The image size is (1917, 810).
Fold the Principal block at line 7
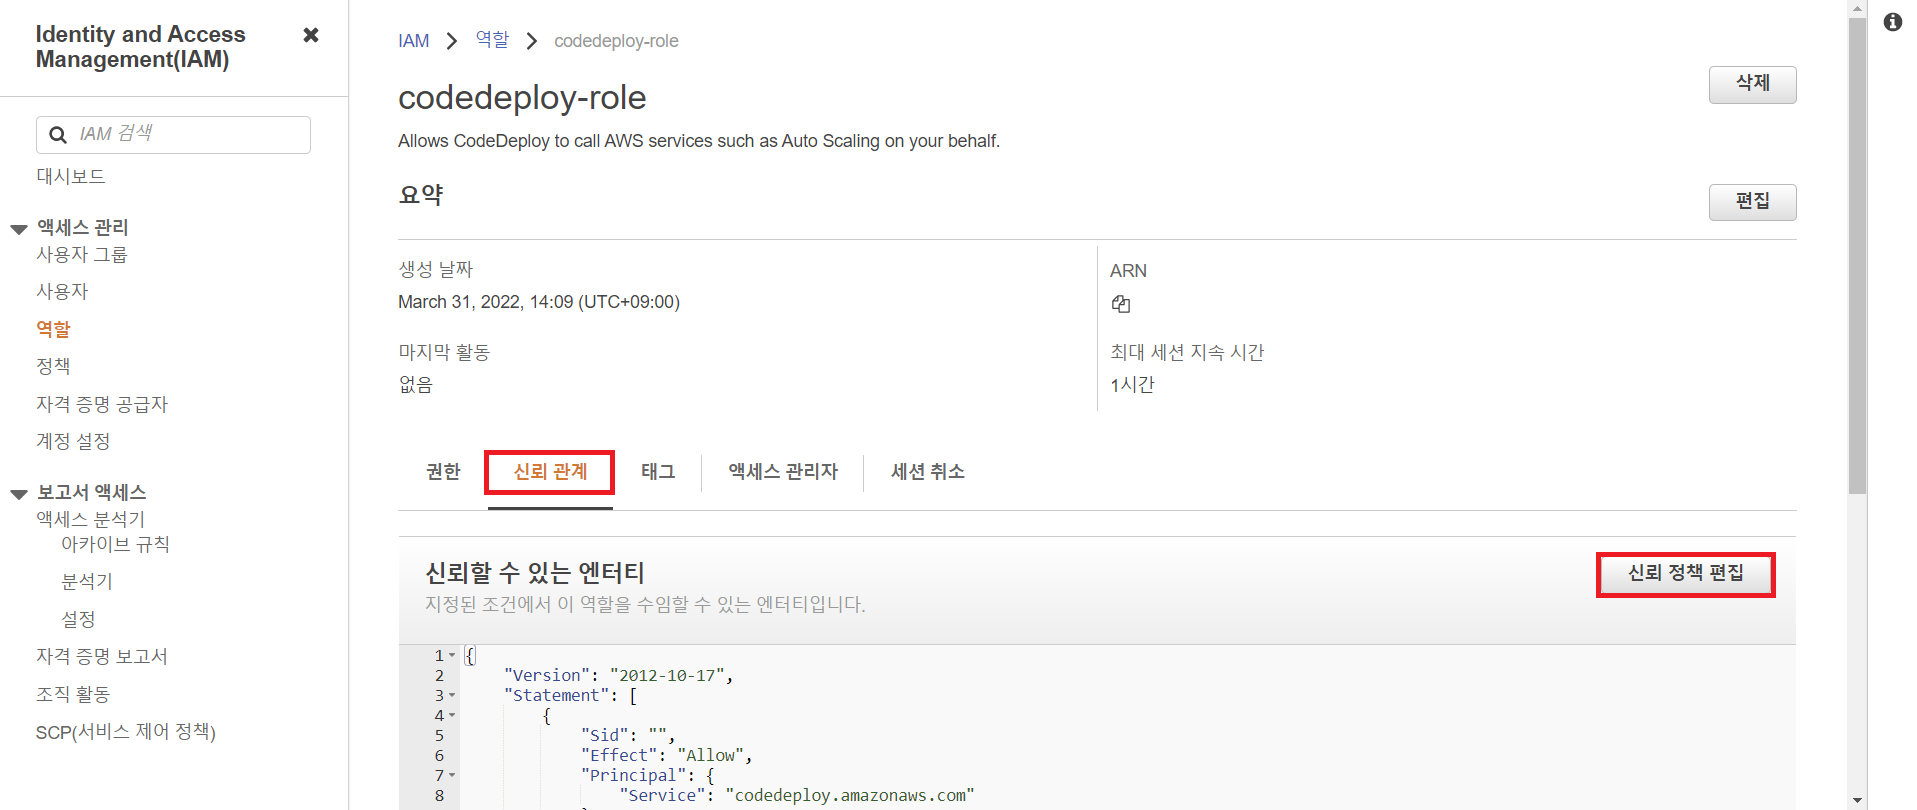(452, 776)
